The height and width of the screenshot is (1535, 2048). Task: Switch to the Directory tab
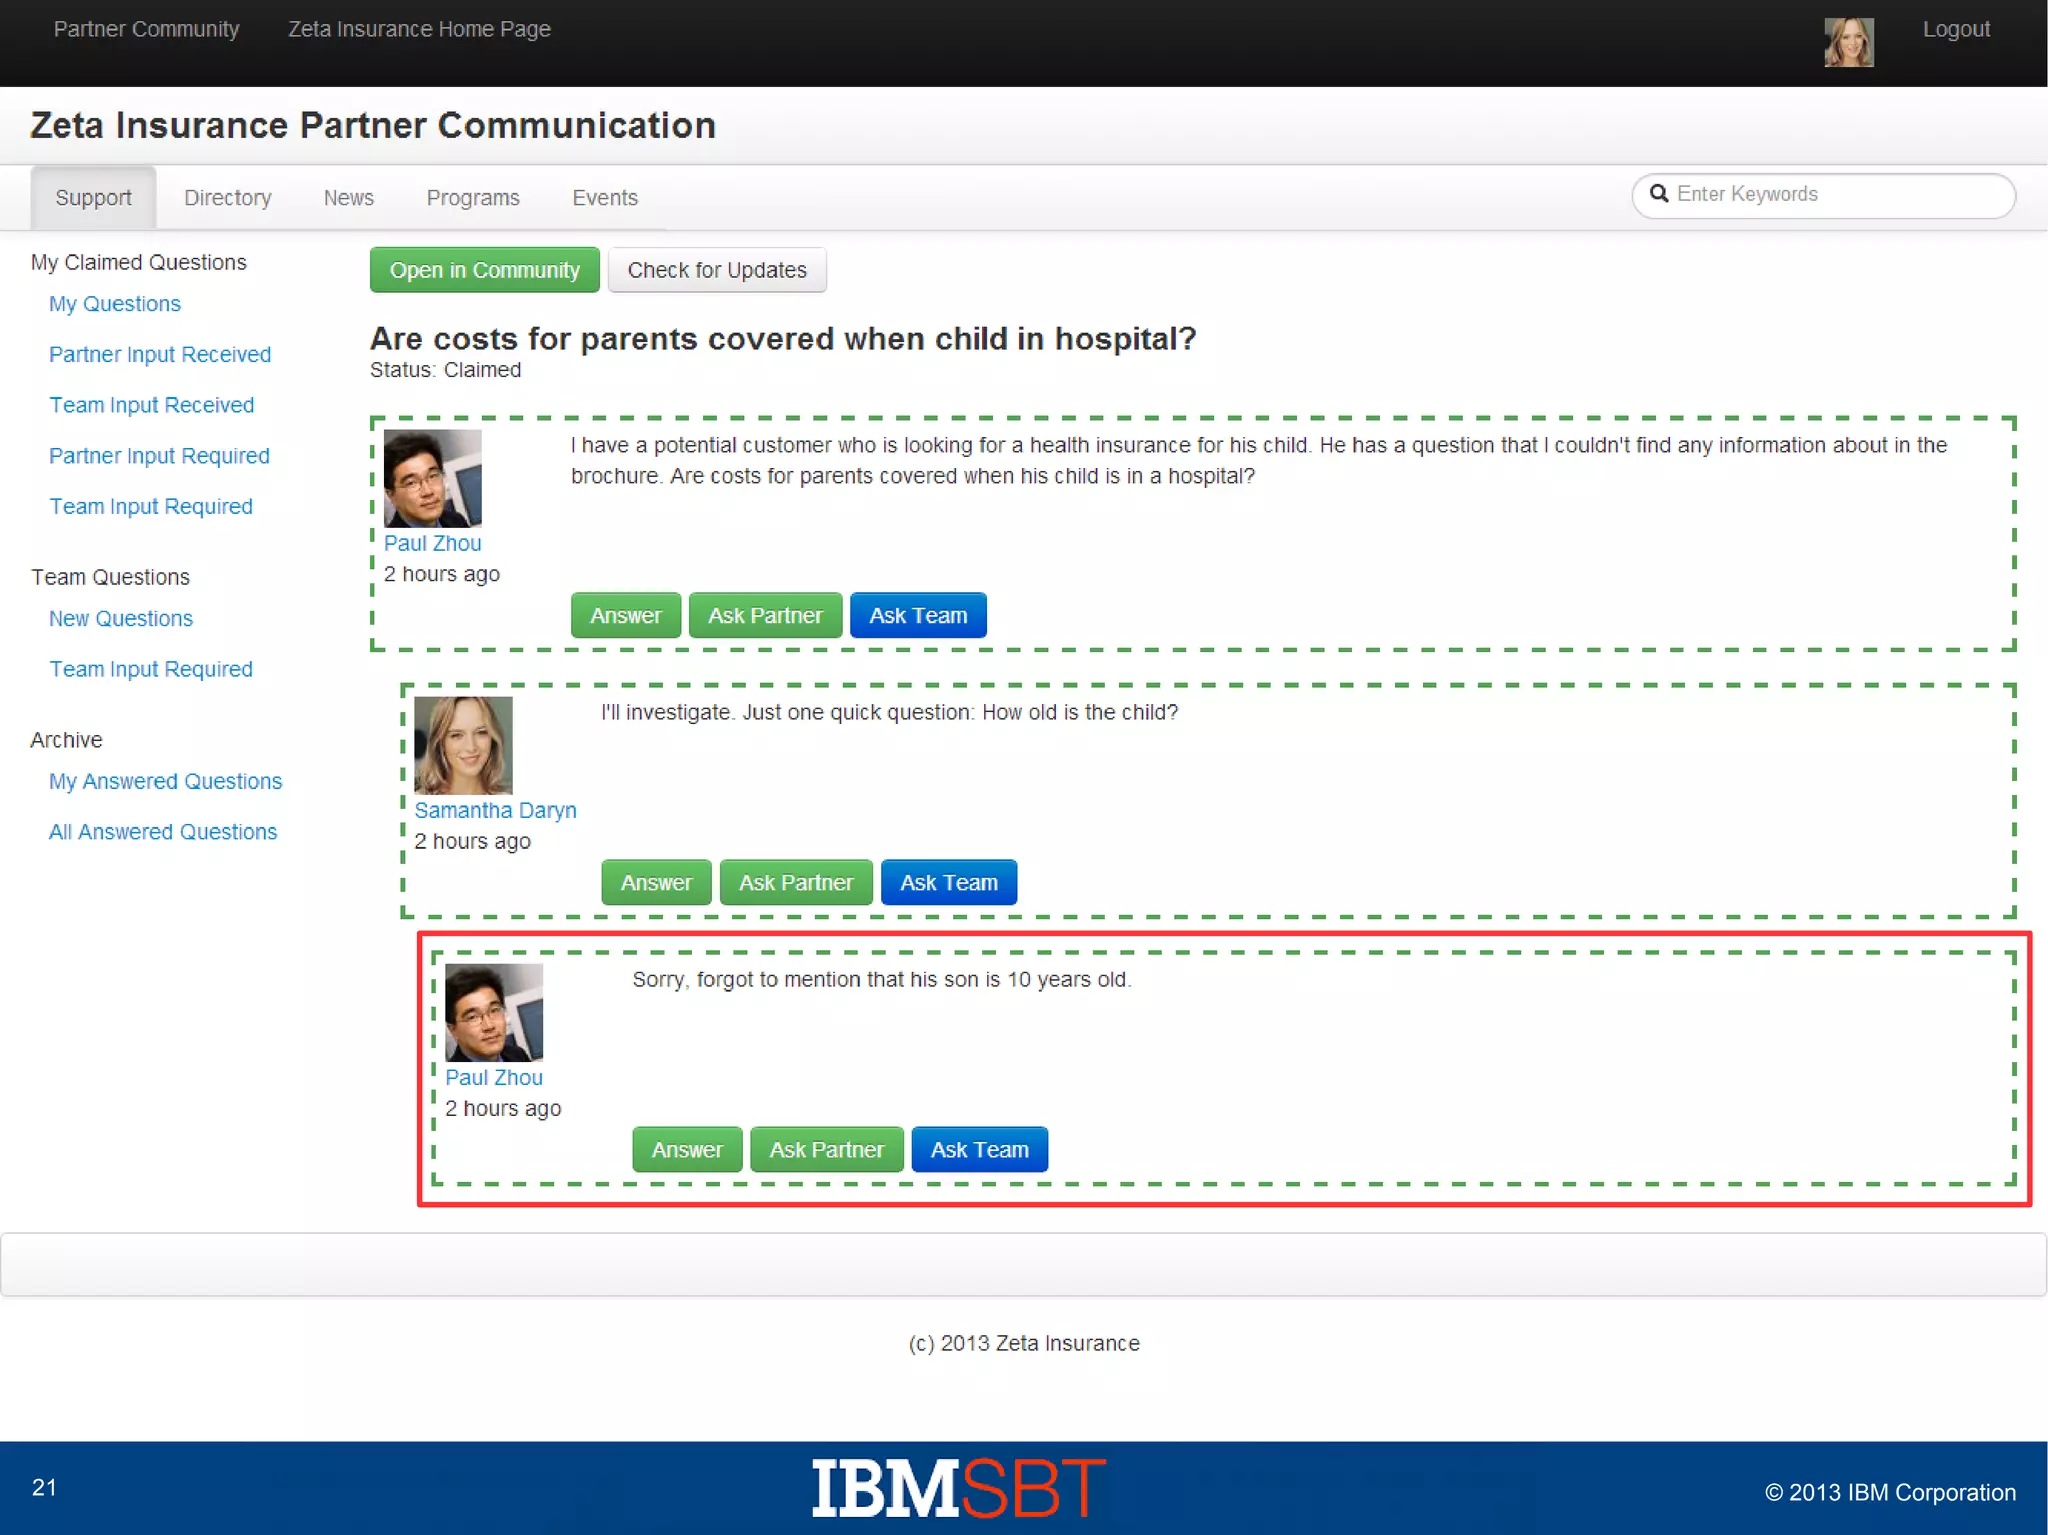tap(227, 197)
